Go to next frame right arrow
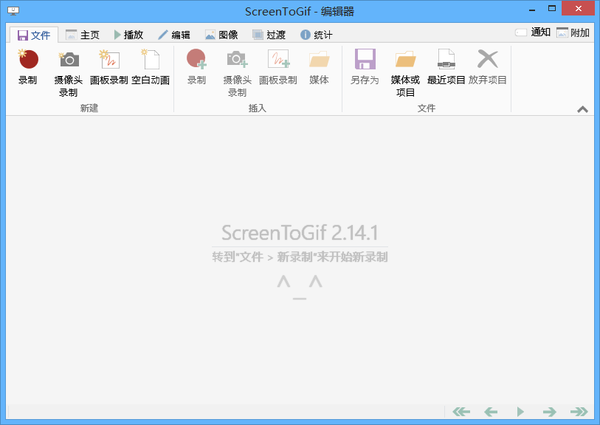Viewport: 600px width, 425px height. [549, 412]
